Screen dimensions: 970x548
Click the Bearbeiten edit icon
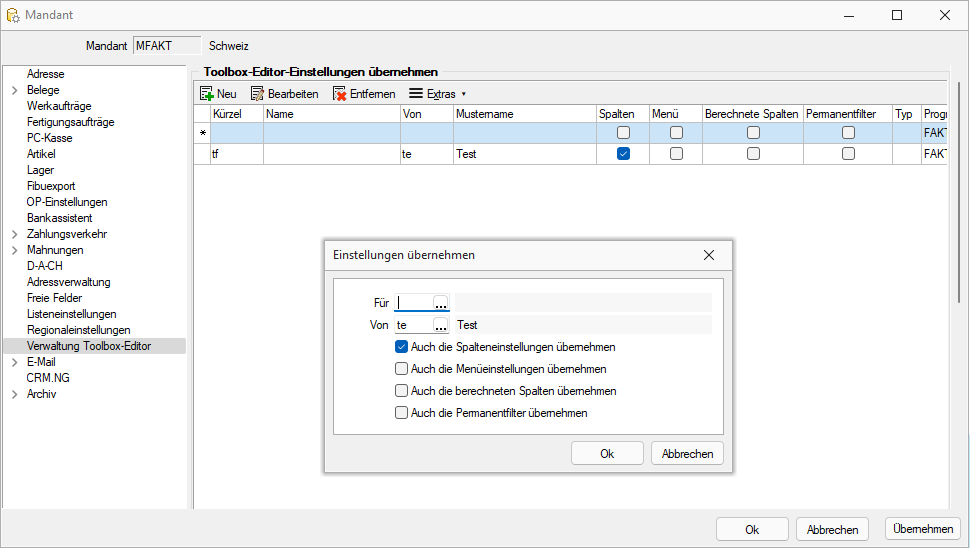pyautogui.click(x=257, y=94)
